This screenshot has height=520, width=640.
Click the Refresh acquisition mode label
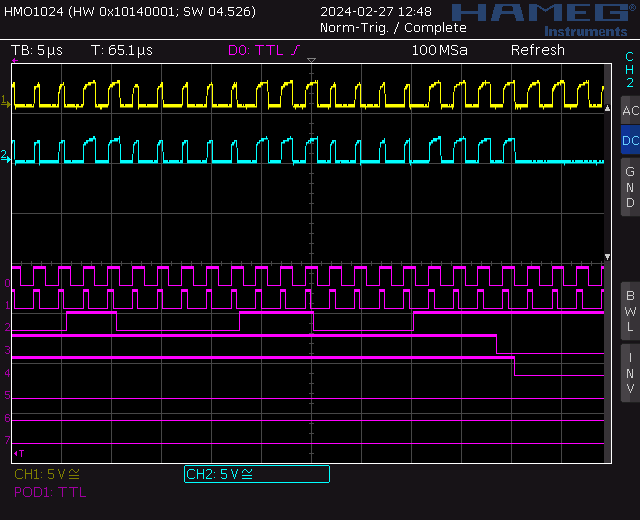tap(537, 50)
